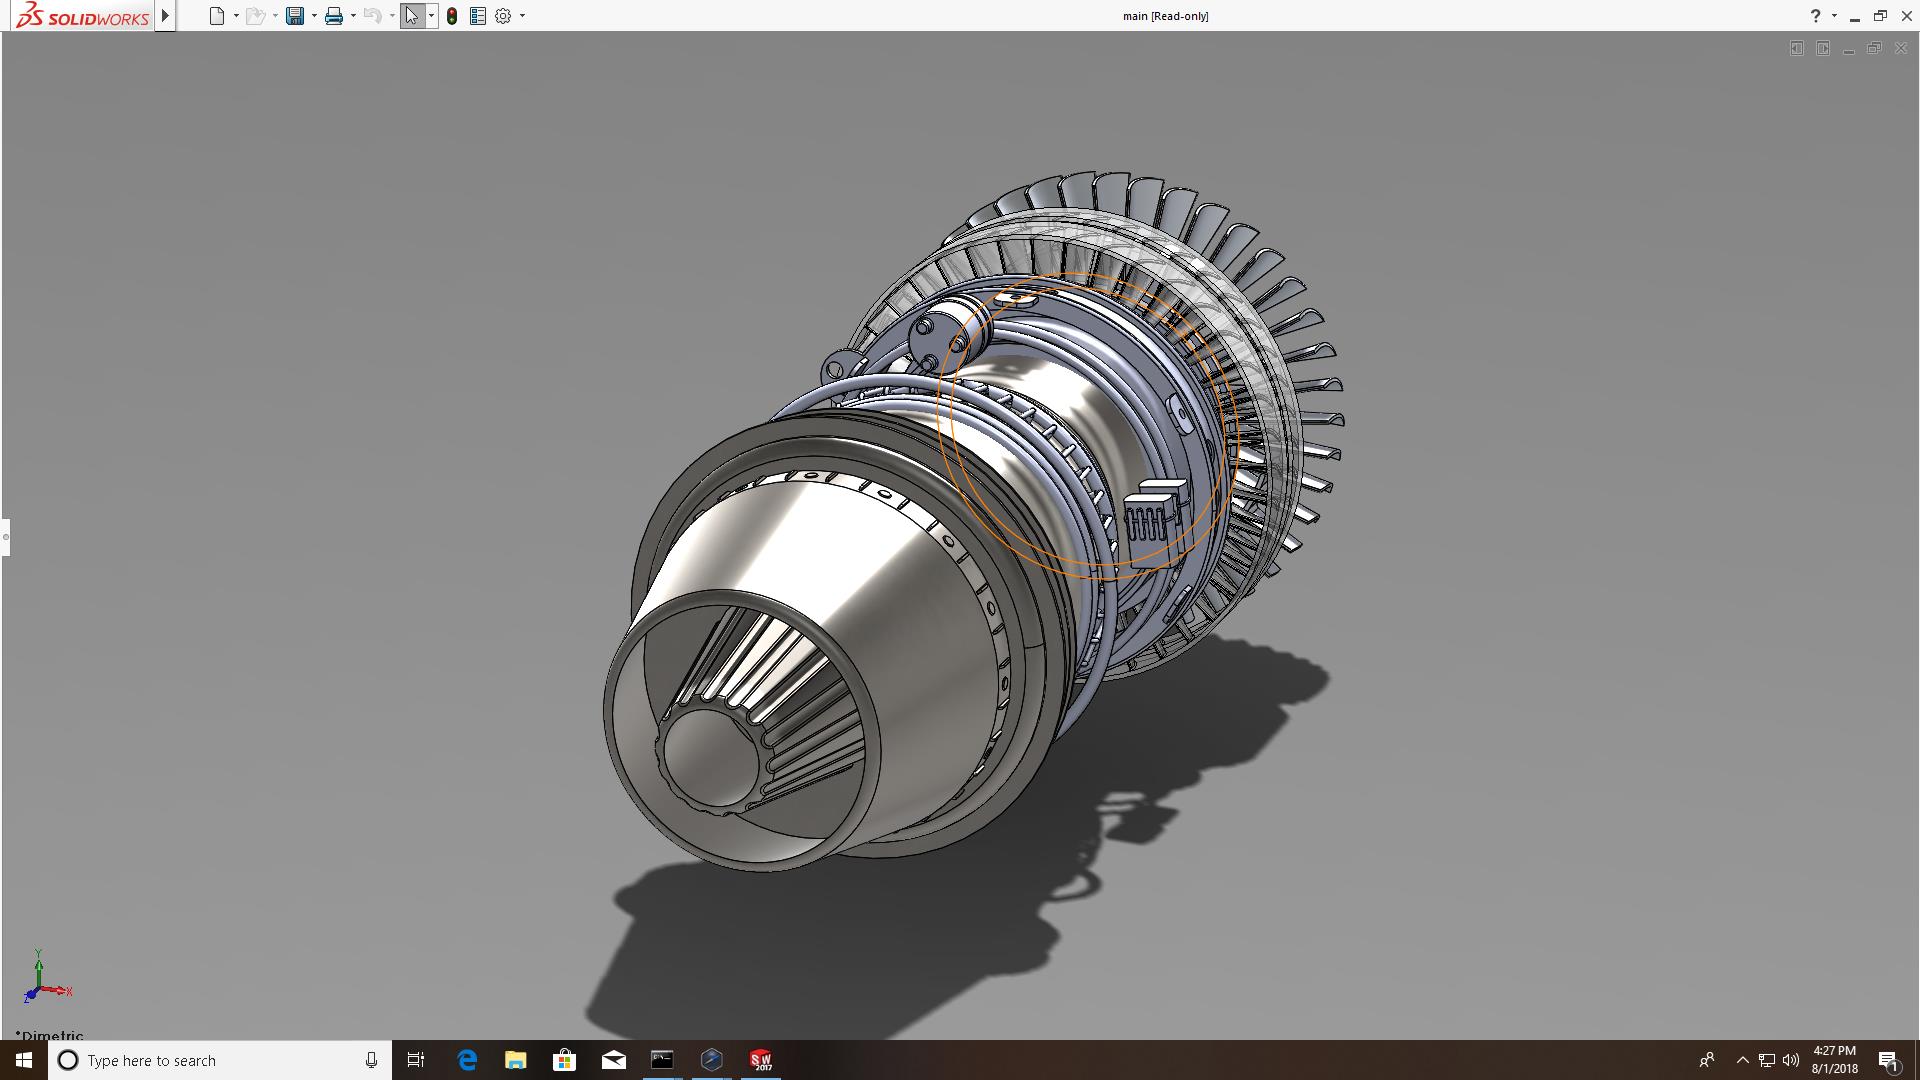Expand the SolidWorks menu flyout arrow
Screen dimensions: 1920x1080
click(165, 16)
